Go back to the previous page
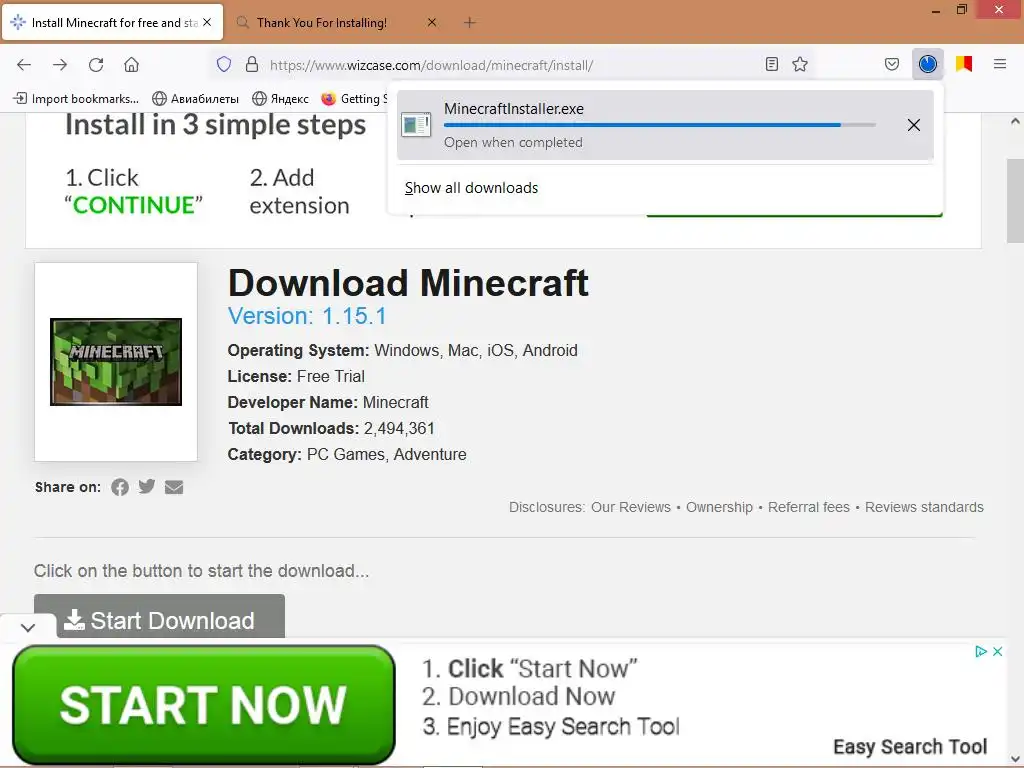The height and width of the screenshot is (768, 1024). [x=24, y=65]
